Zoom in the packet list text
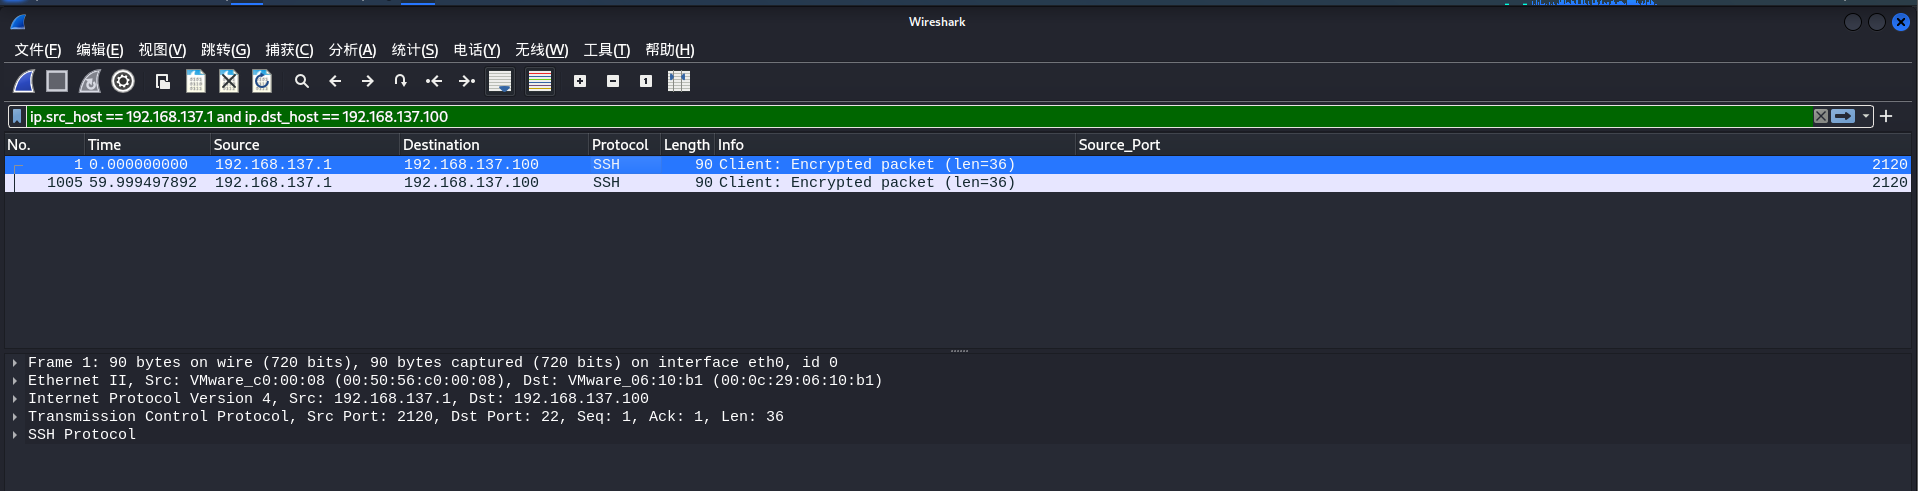The width and height of the screenshot is (1918, 491). click(580, 81)
